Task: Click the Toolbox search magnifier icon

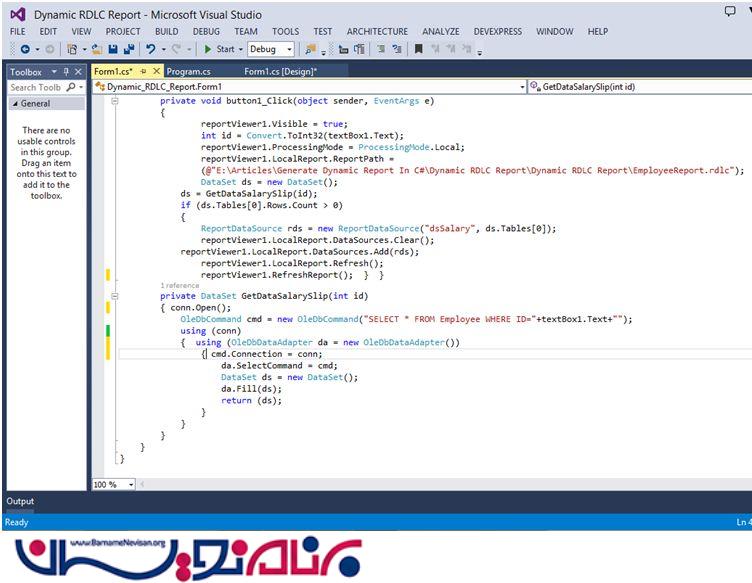Action: [x=72, y=87]
